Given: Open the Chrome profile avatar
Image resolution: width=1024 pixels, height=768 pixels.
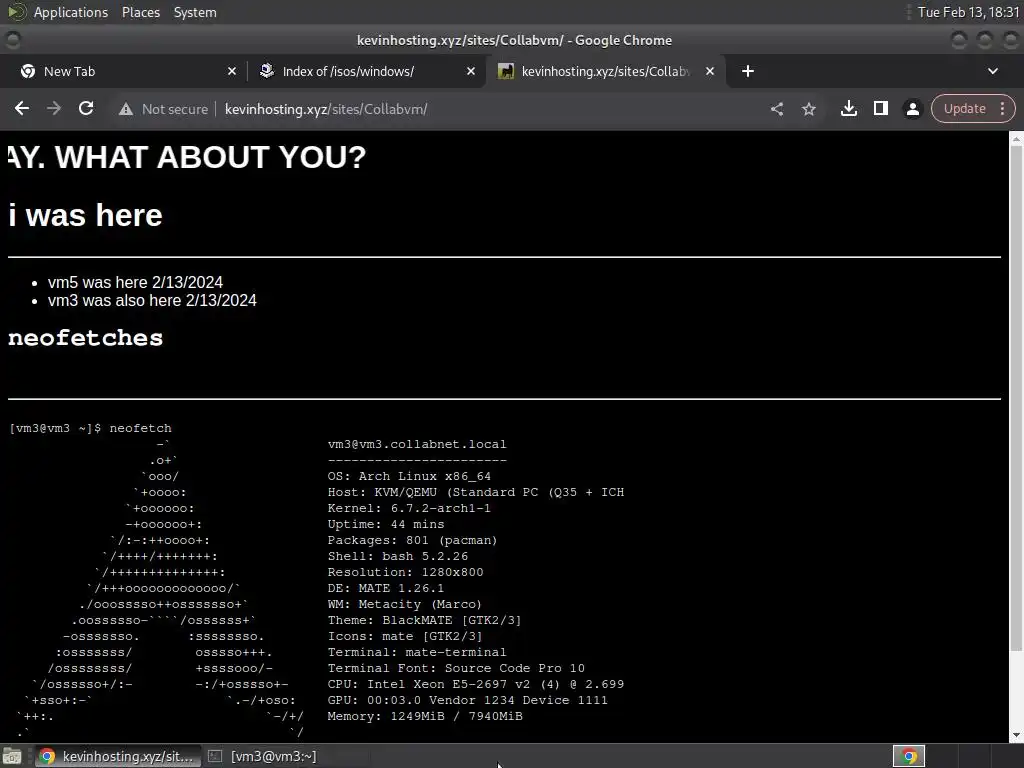Looking at the screenshot, I should pos(913,109).
